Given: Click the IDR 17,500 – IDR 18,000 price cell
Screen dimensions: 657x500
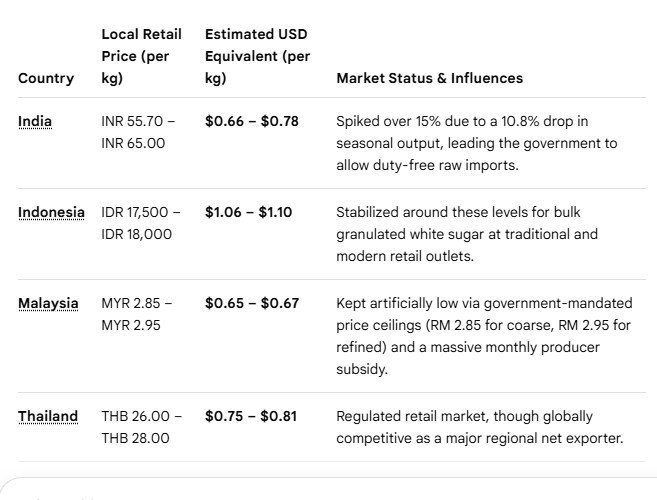Looking at the screenshot, I should click(x=141, y=223).
